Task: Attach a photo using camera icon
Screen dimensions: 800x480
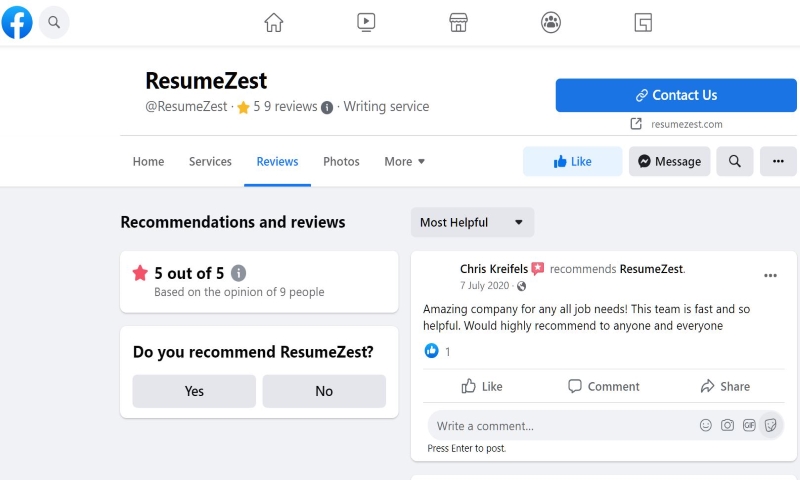Action: tap(728, 425)
